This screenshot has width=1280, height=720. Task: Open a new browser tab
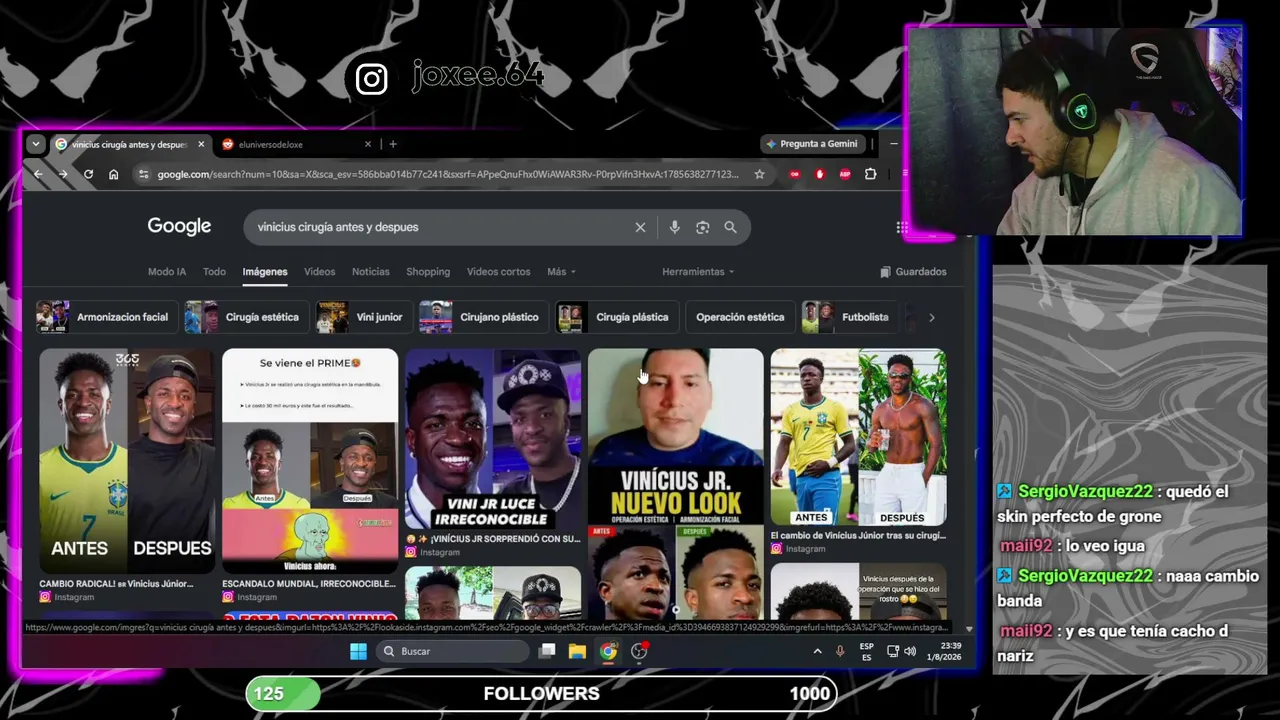point(393,144)
